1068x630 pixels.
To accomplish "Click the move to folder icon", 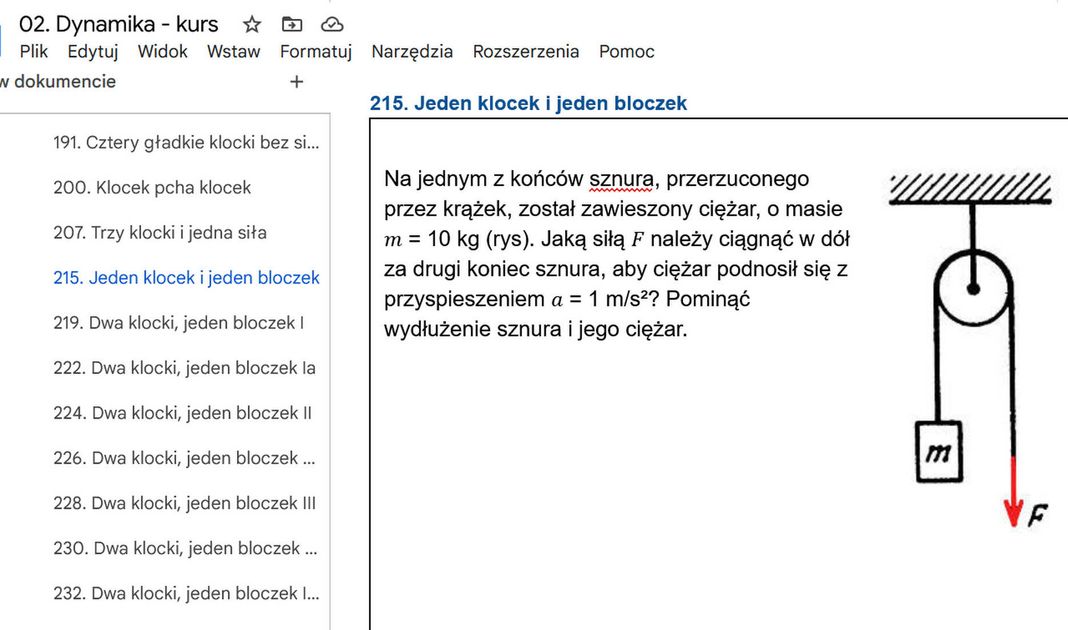I will 291,24.
